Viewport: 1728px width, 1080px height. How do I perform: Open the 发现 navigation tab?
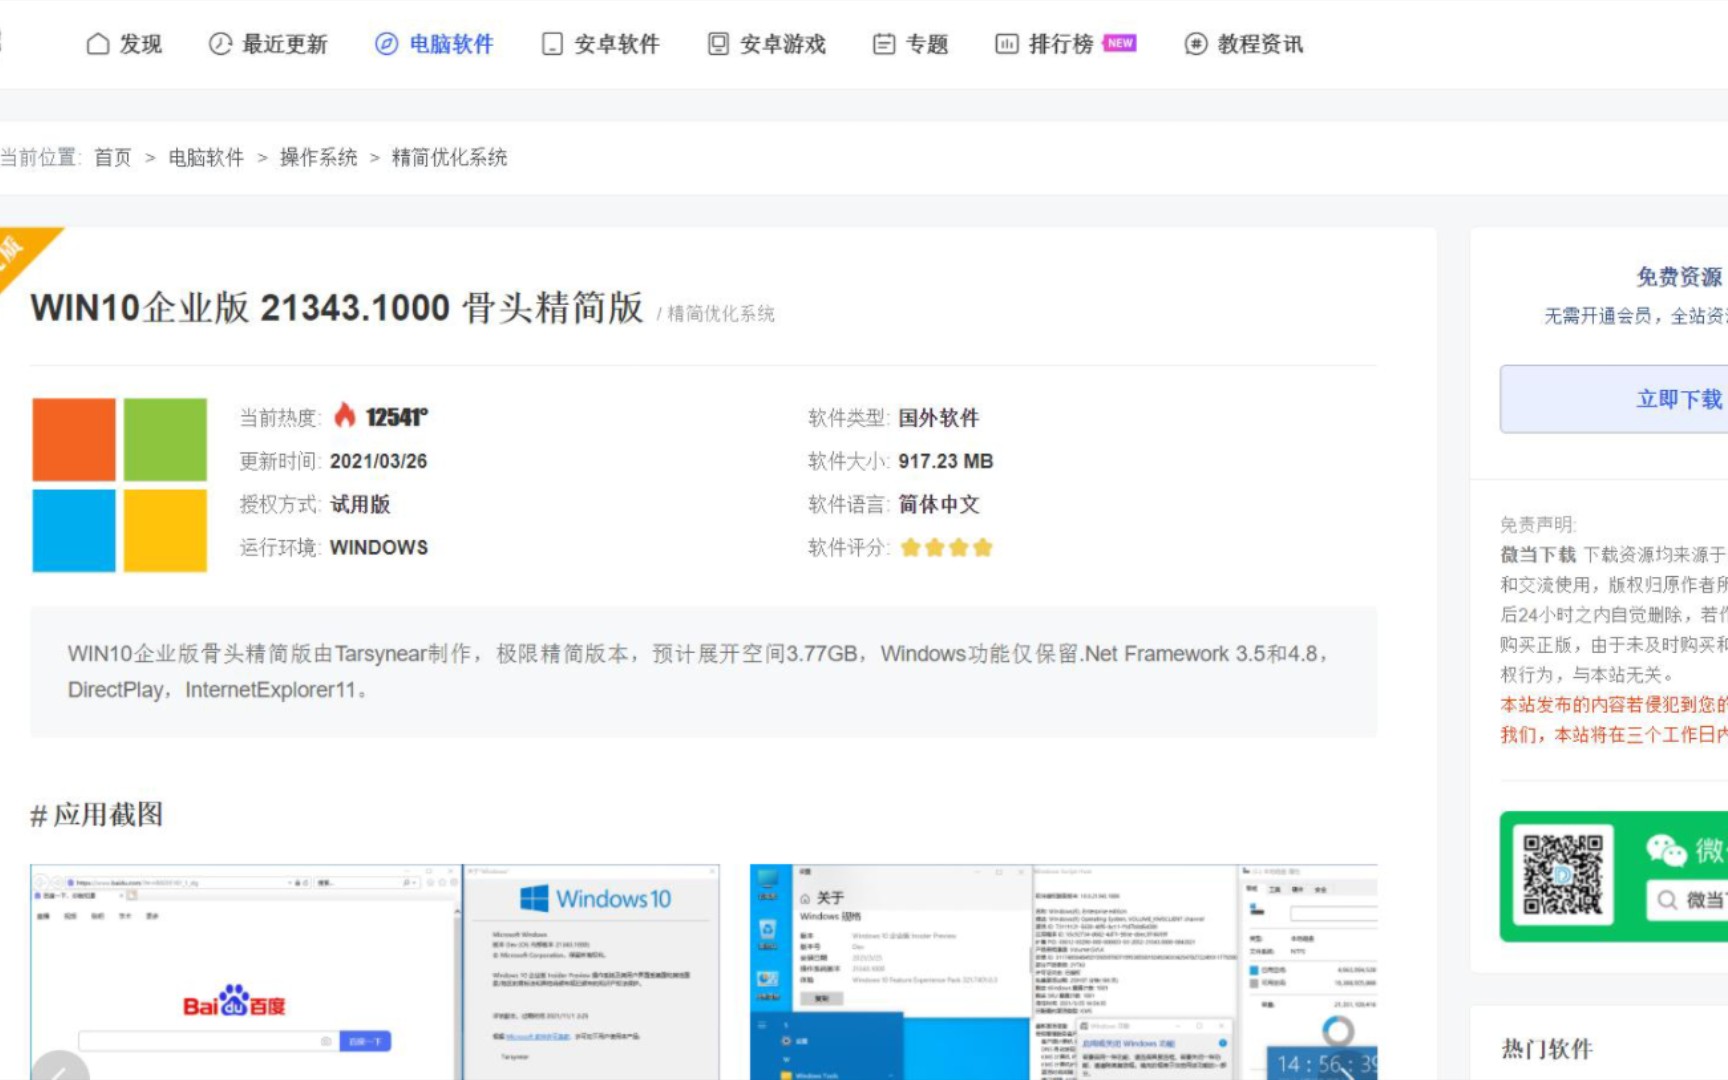tap(124, 44)
